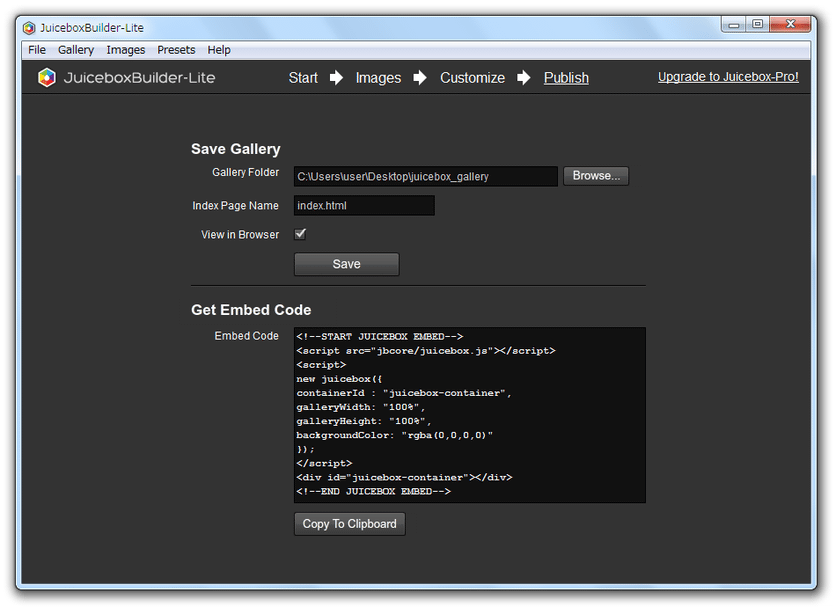Screen dimensions: 836x607
Task: Close the JuiceboxBuilder-Lite window
Action: coord(790,25)
